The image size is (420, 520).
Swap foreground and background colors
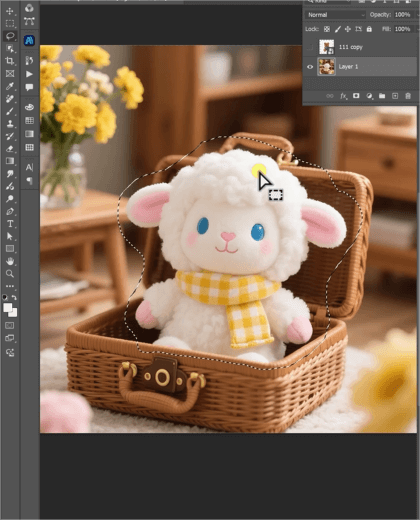[14, 297]
